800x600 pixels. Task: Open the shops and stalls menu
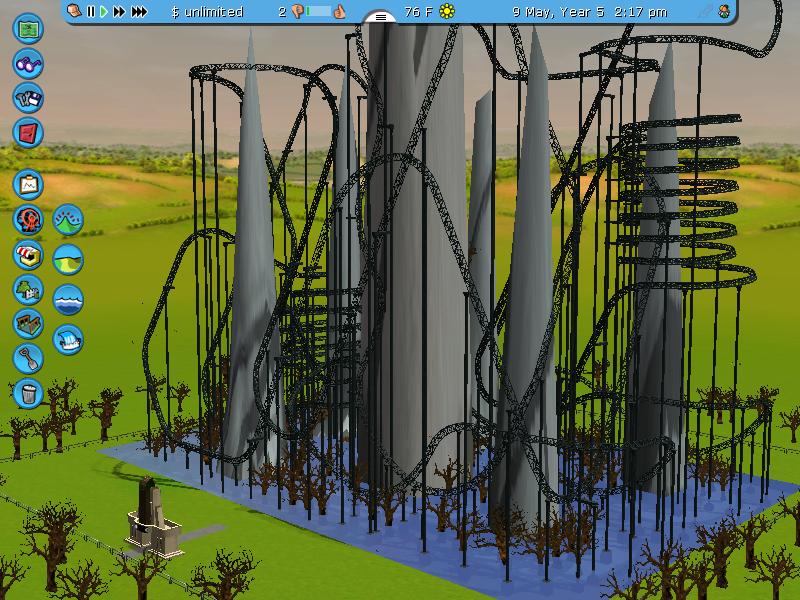point(28,255)
